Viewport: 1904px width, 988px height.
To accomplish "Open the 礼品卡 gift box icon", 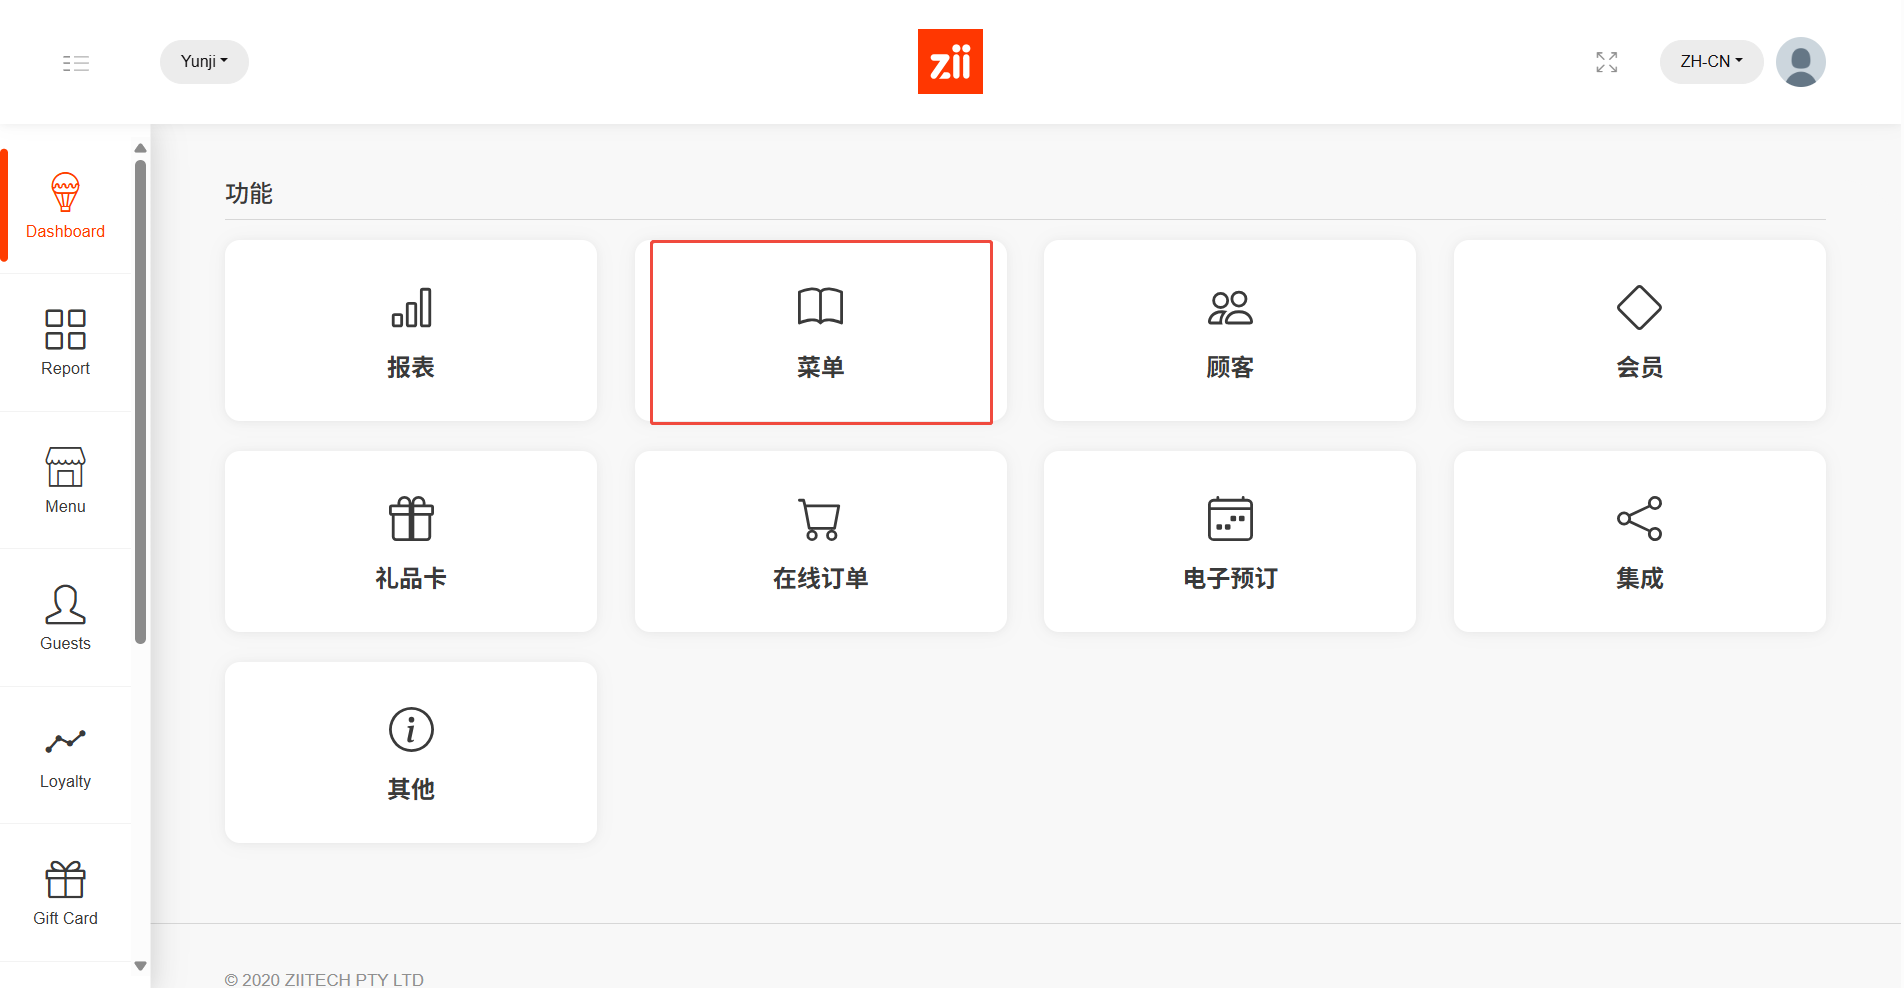I will coord(411,519).
